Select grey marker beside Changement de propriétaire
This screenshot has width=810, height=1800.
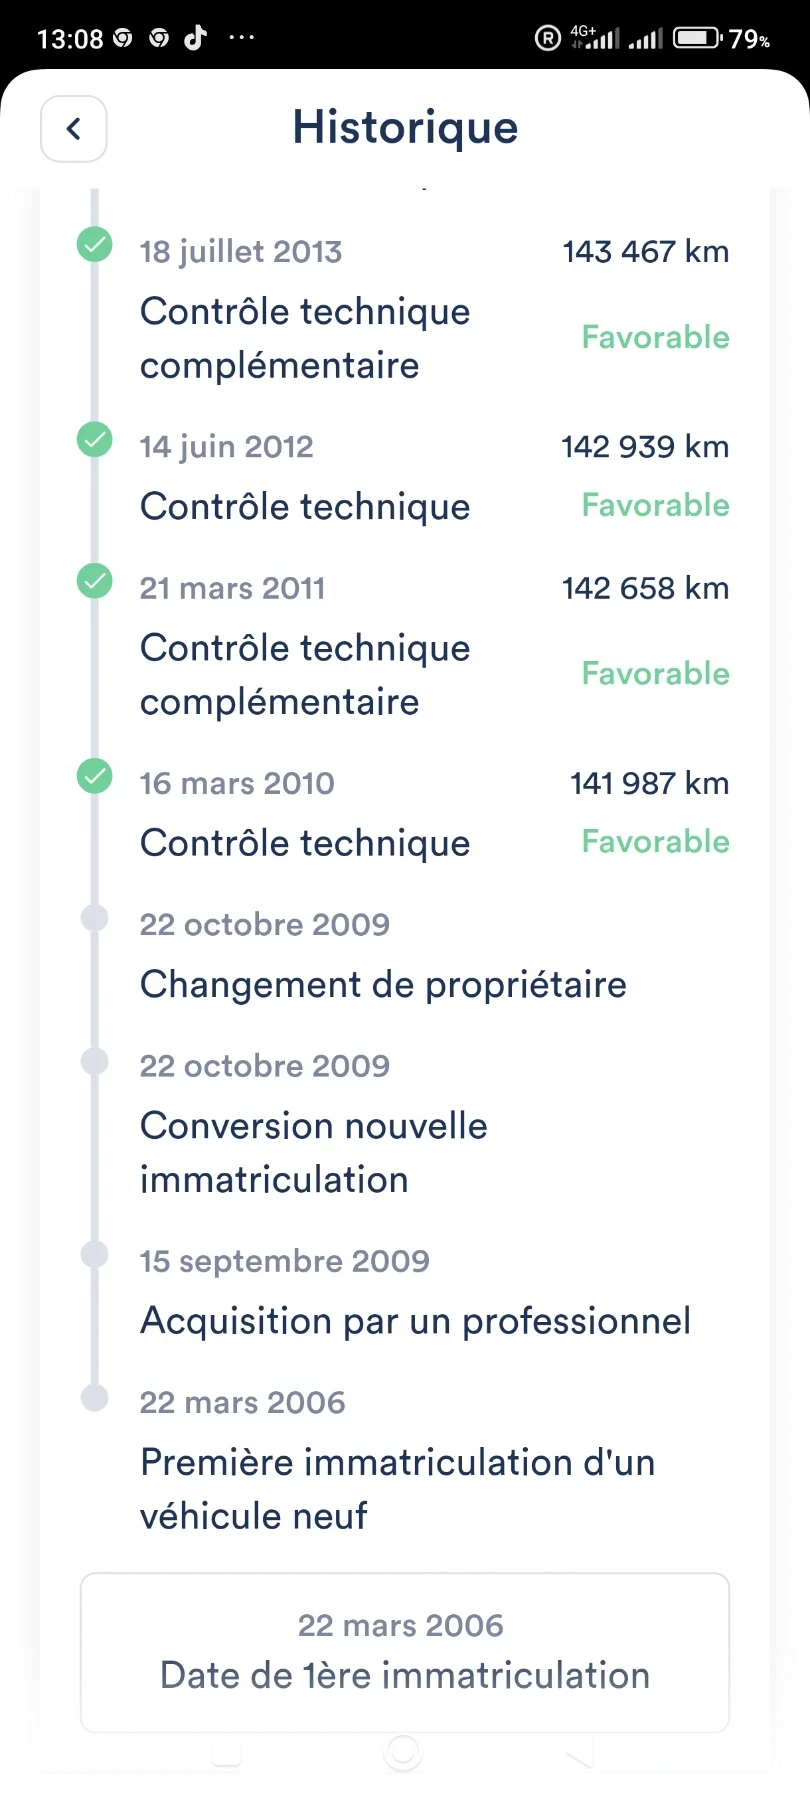point(95,918)
